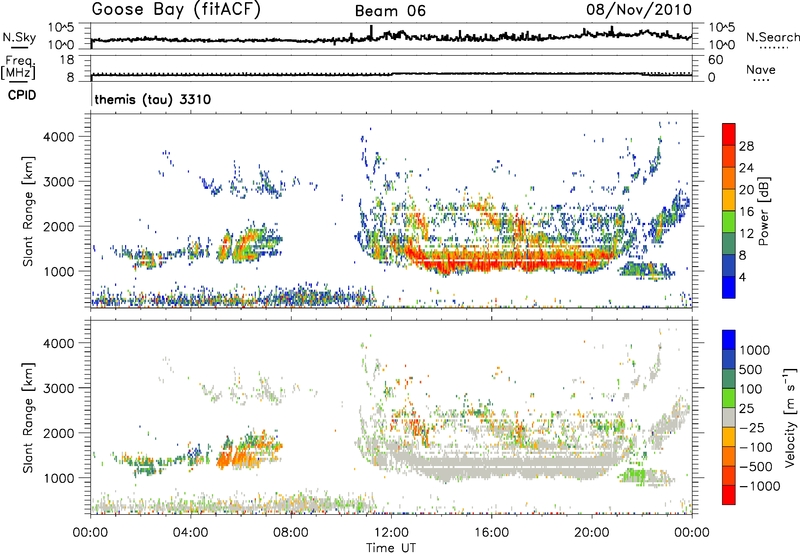800x554 pixels.
Task: Click the 'Nave' legend label
Action: [x=760, y=70]
